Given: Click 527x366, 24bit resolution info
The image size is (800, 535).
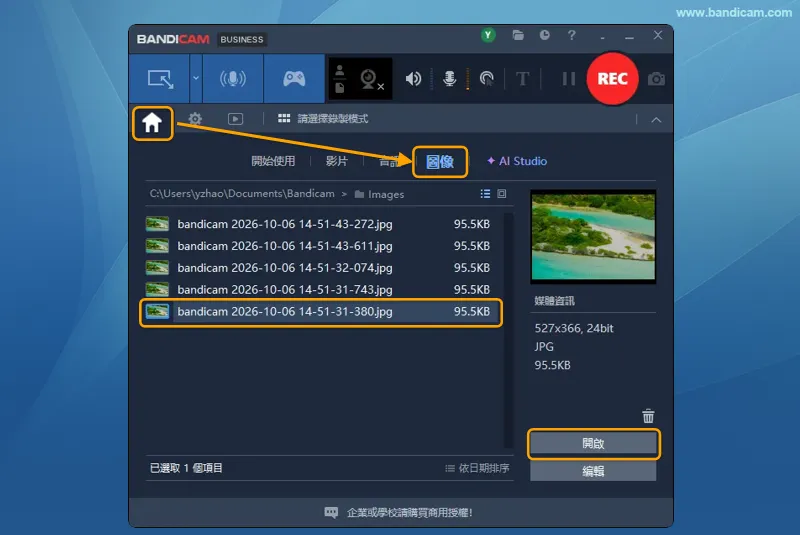Looking at the screenshot, I should pos(574,328).
